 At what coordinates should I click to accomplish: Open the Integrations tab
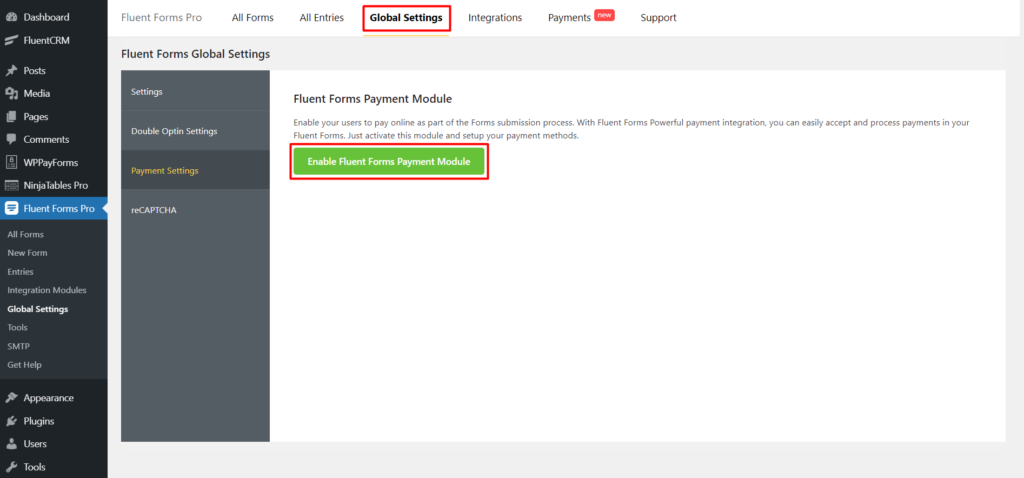click(x=495, y=18)
